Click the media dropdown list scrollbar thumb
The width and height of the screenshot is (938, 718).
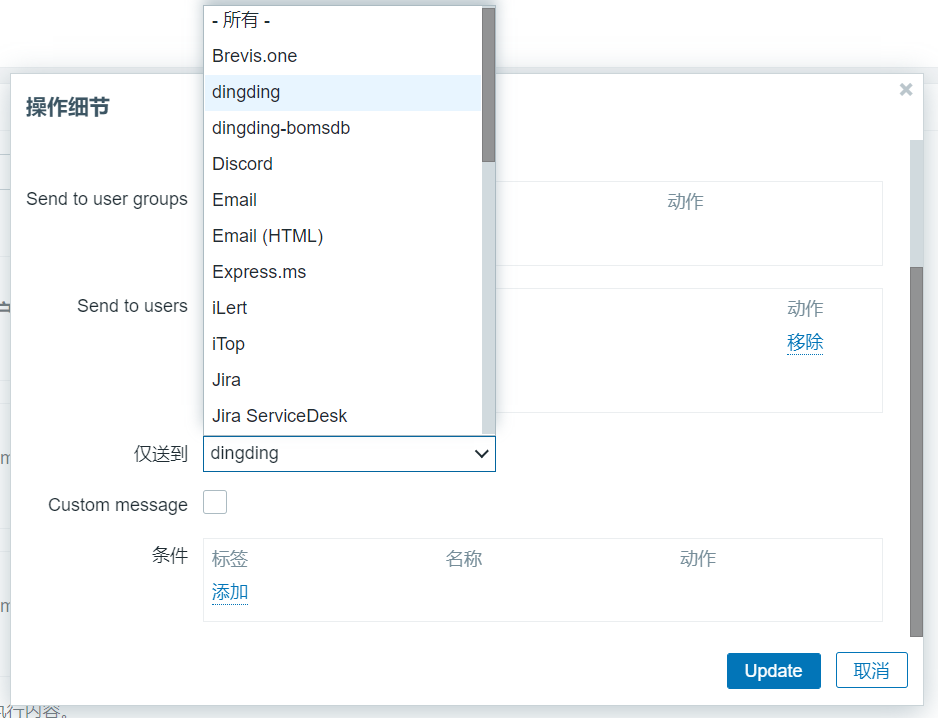pyautogui.click(x=489, y=84)
